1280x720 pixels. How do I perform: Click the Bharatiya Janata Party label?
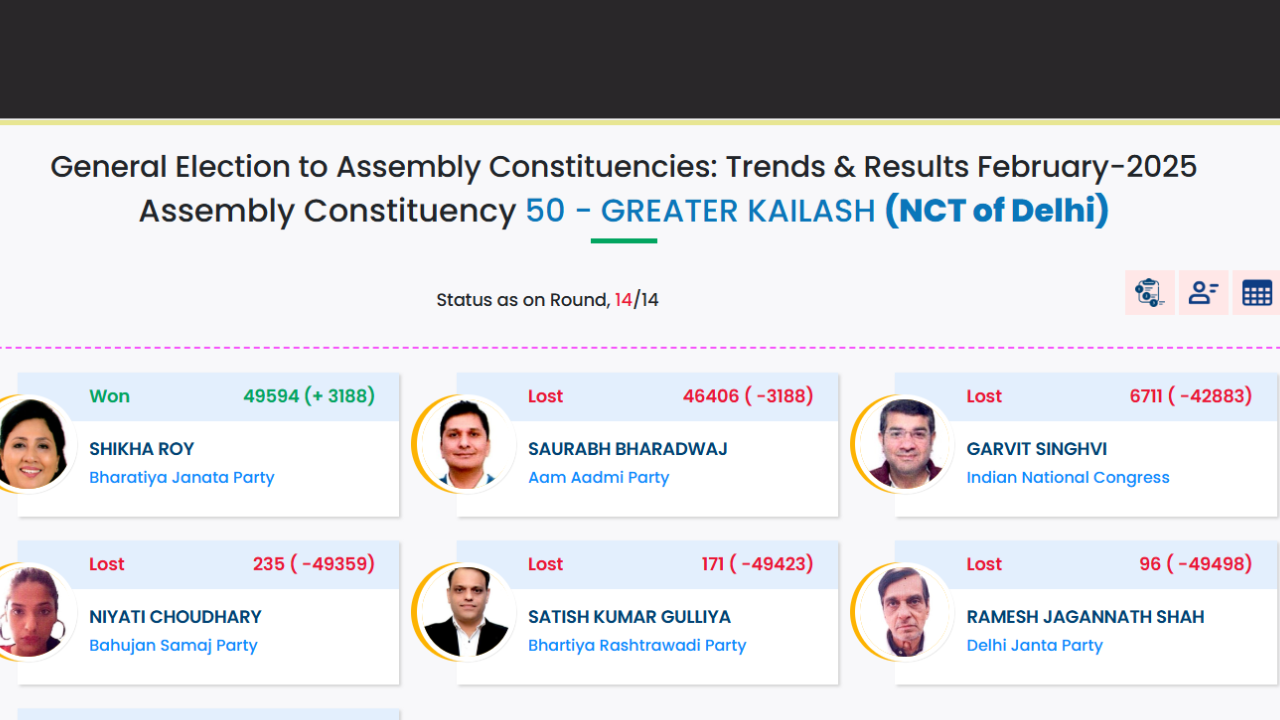click(x=181, y=478)
